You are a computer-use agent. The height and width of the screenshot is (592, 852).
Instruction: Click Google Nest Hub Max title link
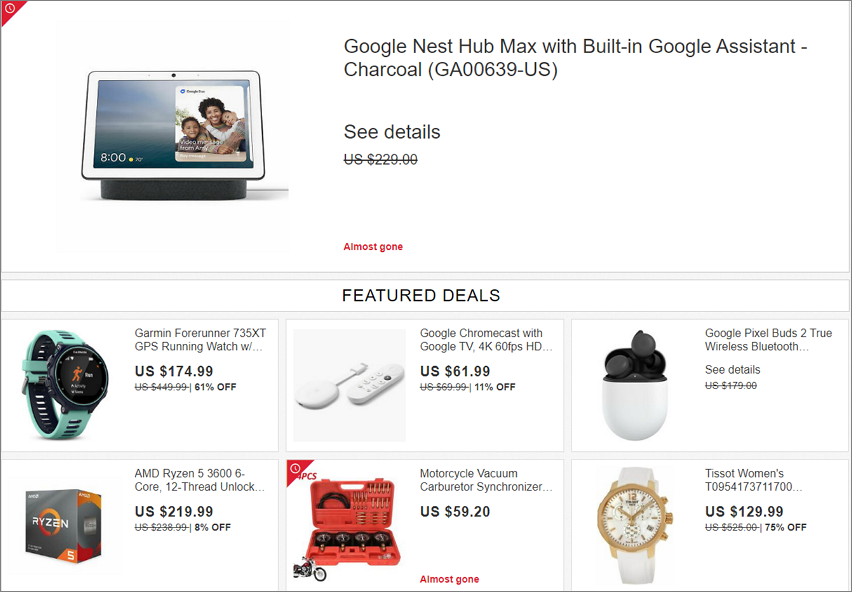[x=575, y=58]
